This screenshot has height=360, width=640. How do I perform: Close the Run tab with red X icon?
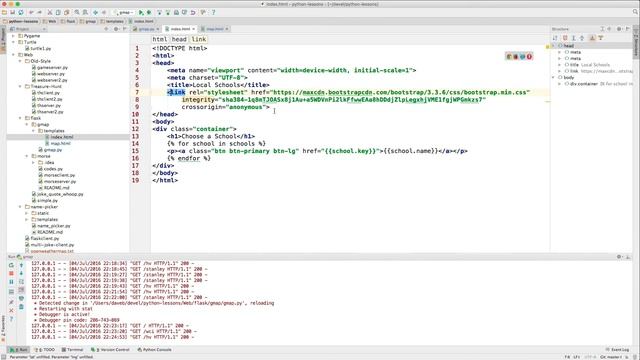11,311
